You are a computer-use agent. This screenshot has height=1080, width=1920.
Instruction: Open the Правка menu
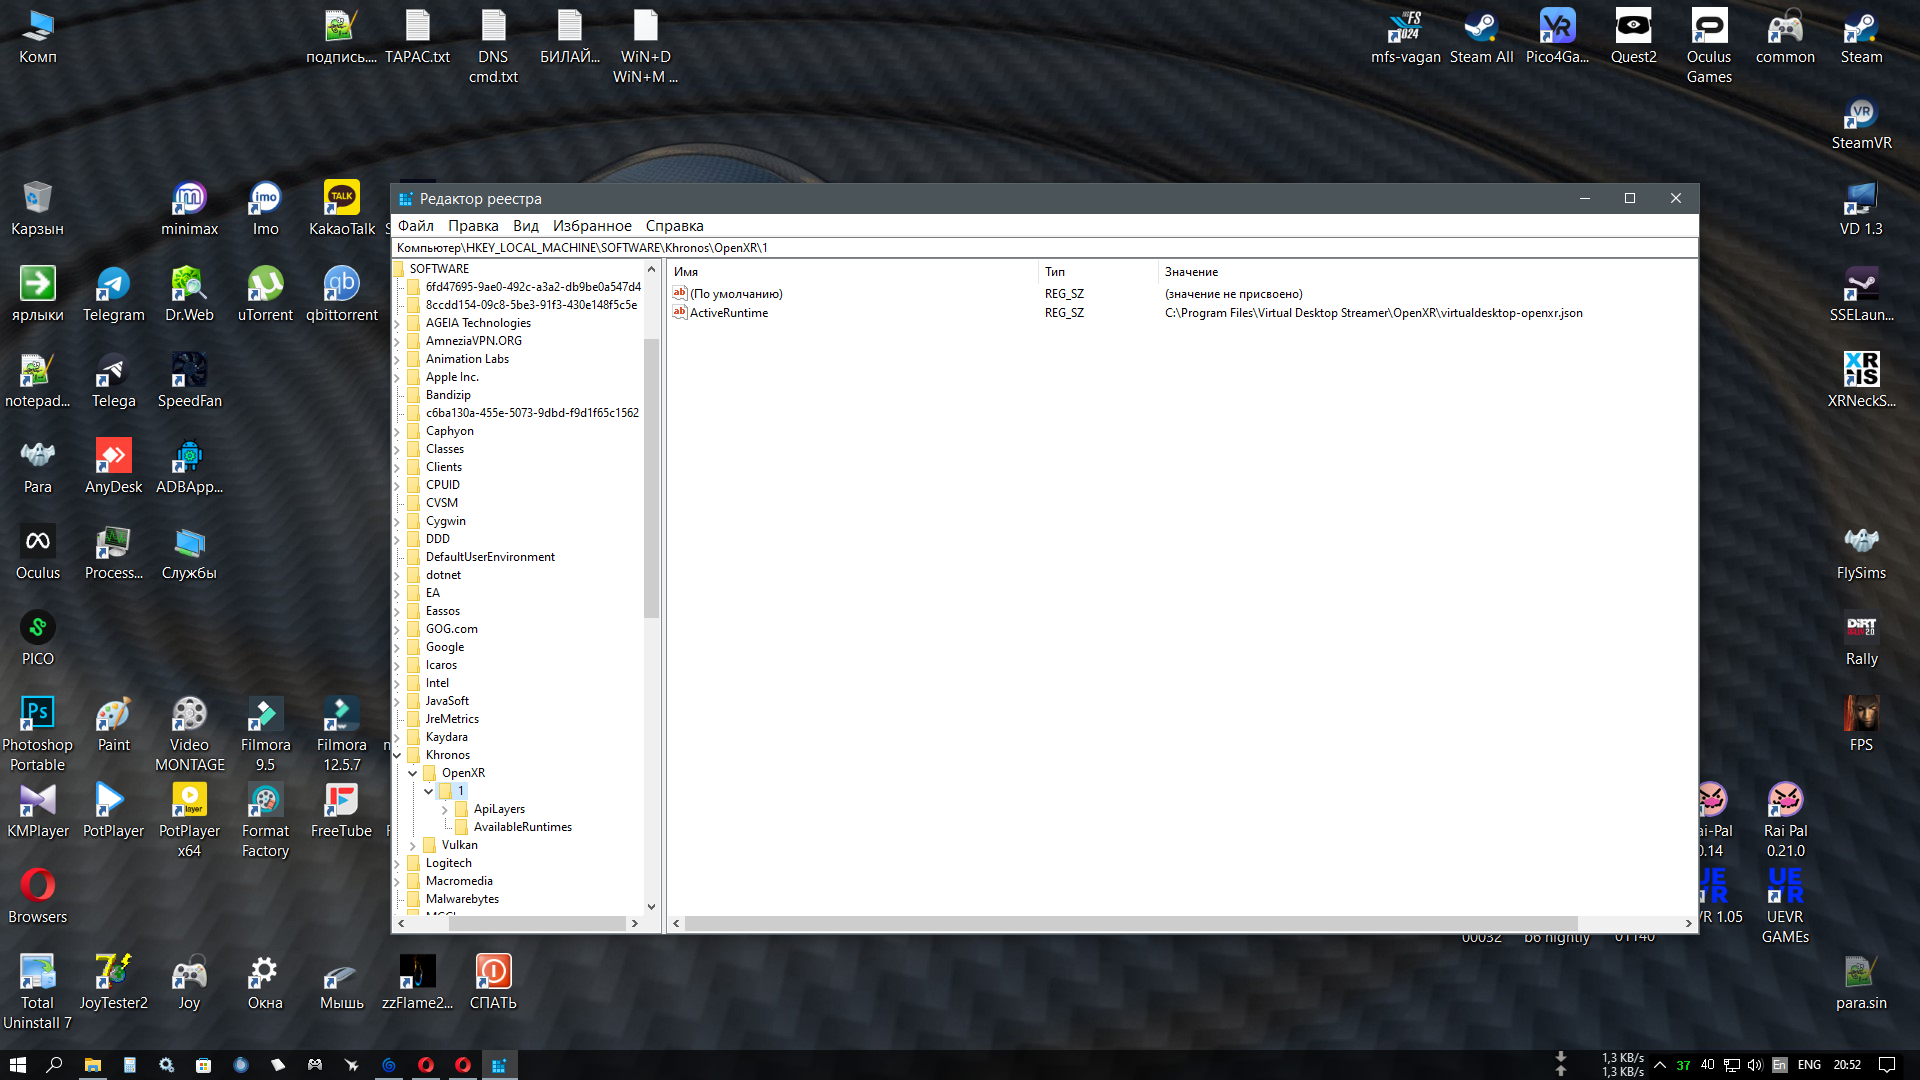(x=473, y=226)
